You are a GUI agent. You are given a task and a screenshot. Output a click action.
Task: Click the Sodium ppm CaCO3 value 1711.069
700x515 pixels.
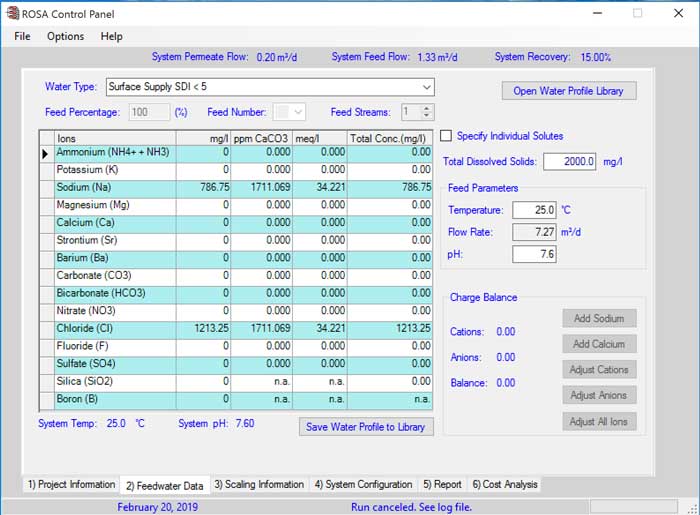[261, 187]
